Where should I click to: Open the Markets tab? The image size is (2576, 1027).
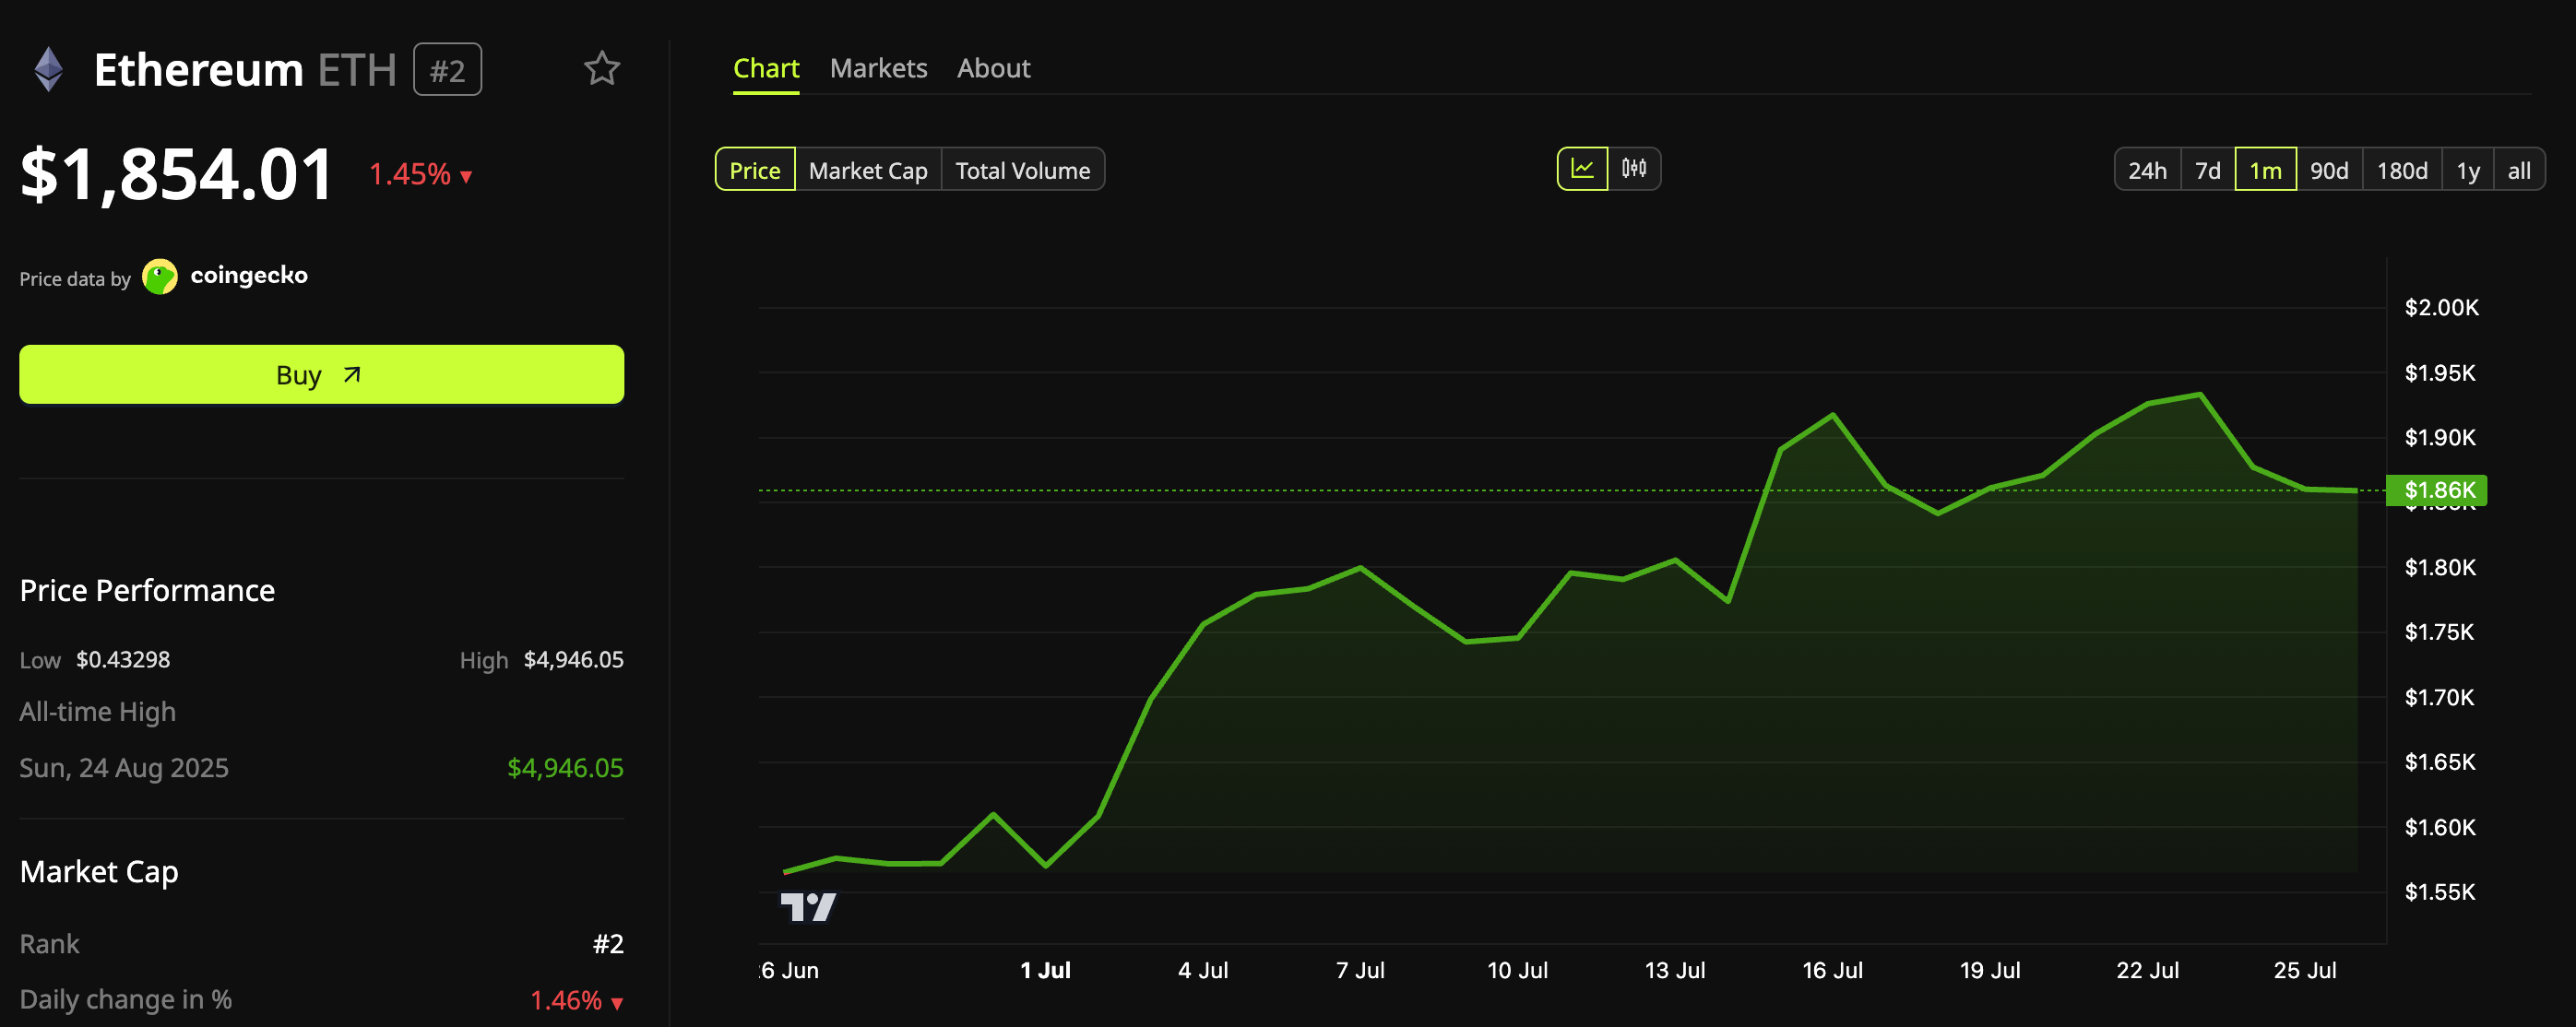tap(878, 68)
